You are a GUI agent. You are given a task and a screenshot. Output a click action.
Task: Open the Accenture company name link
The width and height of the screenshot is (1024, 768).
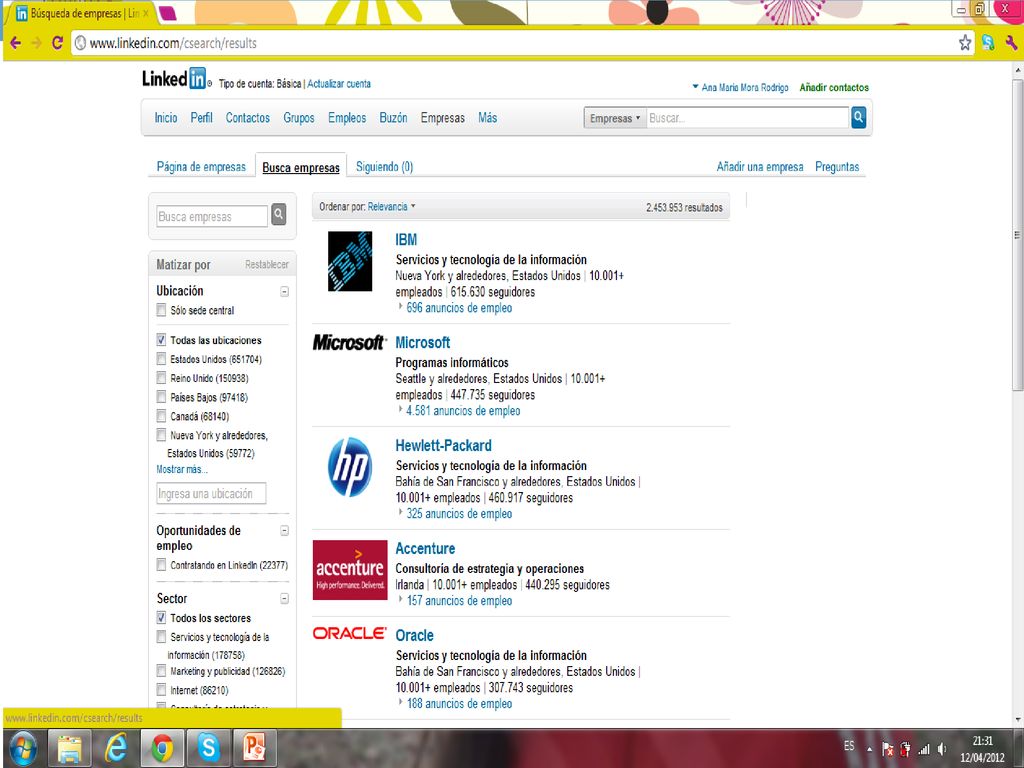(425, 549)
